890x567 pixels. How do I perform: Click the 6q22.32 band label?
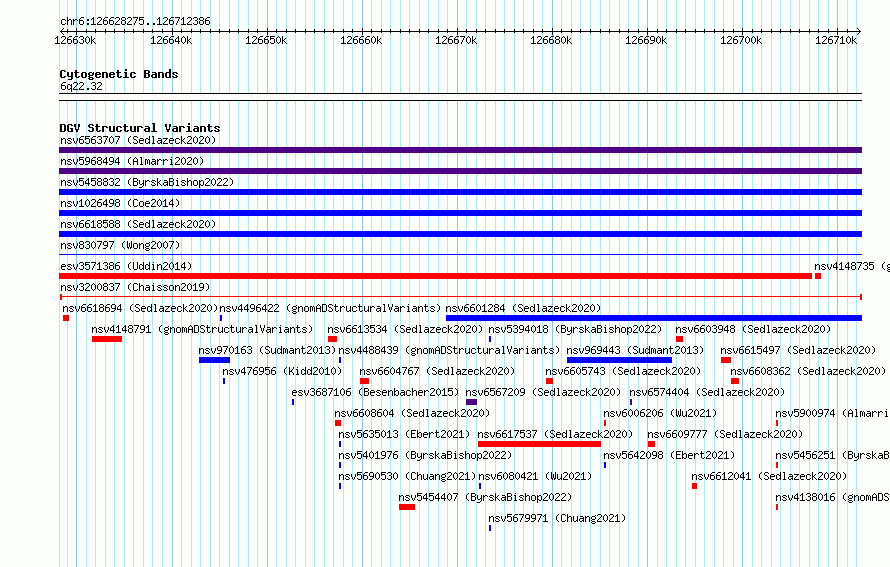(x=81, y=86)
